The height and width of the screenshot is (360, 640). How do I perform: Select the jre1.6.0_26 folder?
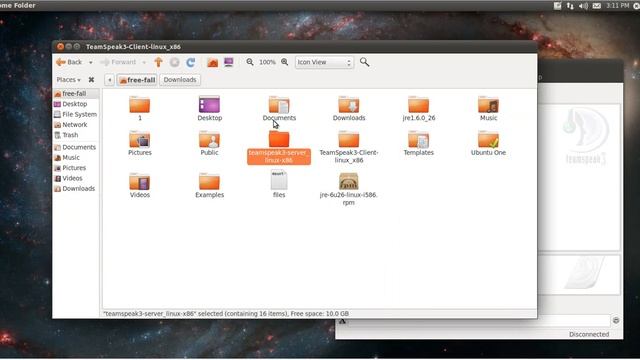click(x=419, y=105)
